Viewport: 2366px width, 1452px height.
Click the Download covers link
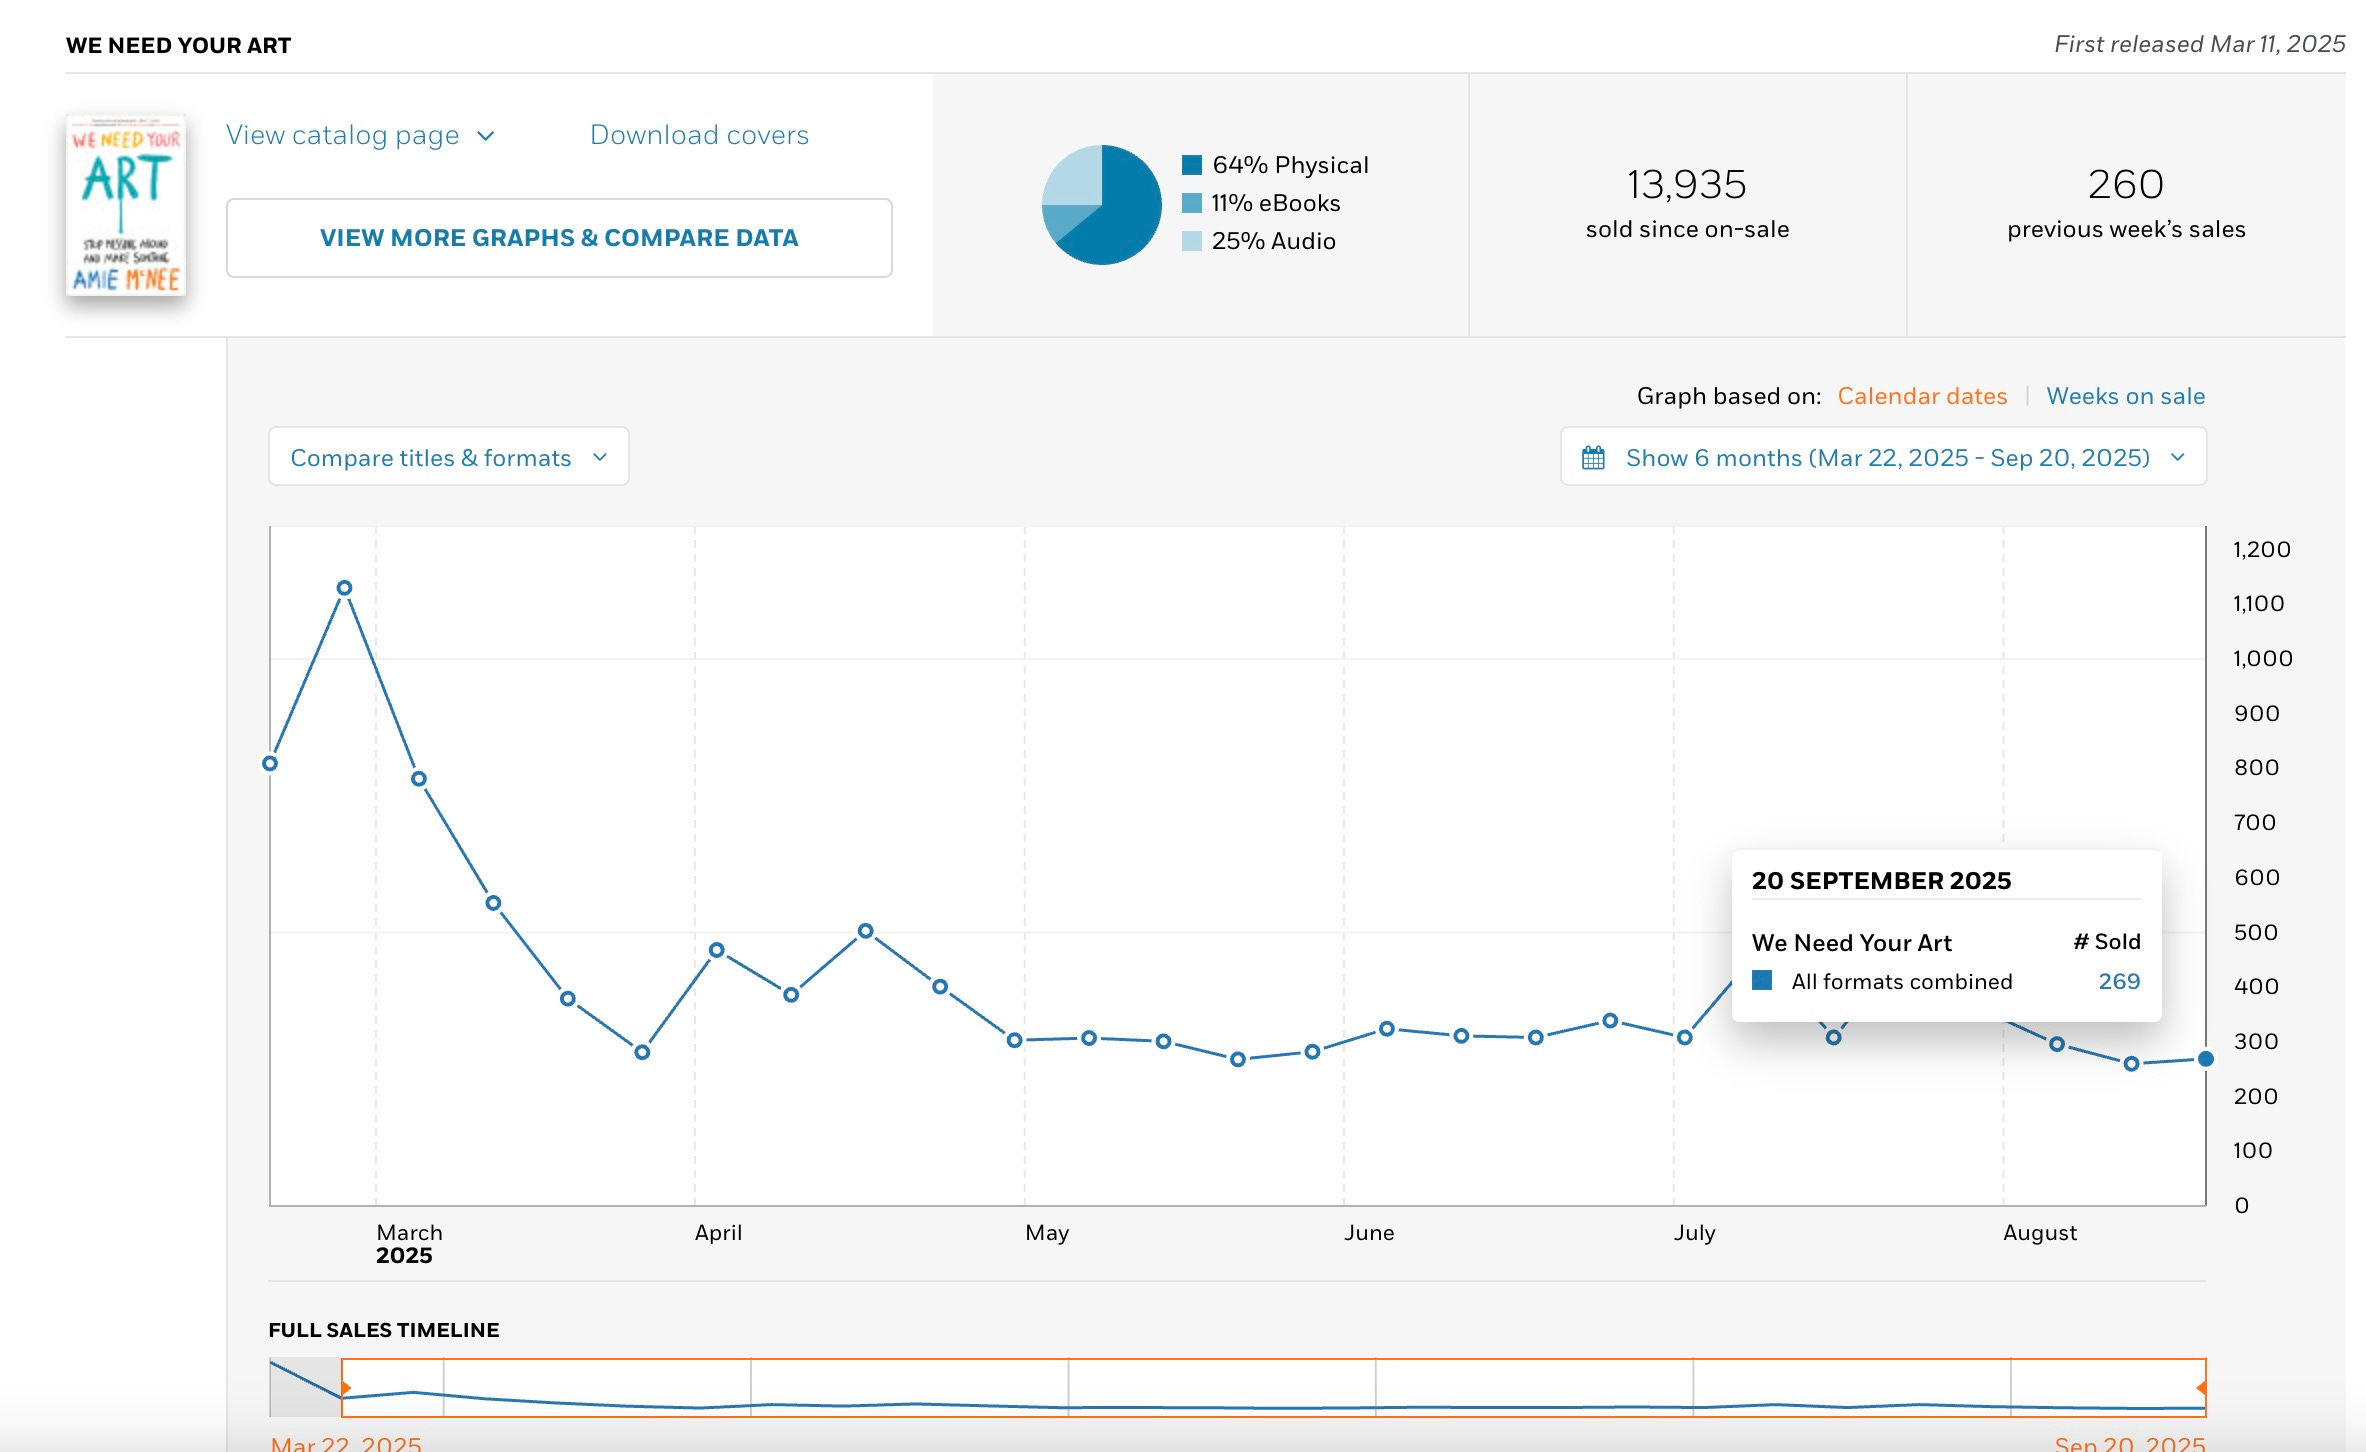coord(699,135)
